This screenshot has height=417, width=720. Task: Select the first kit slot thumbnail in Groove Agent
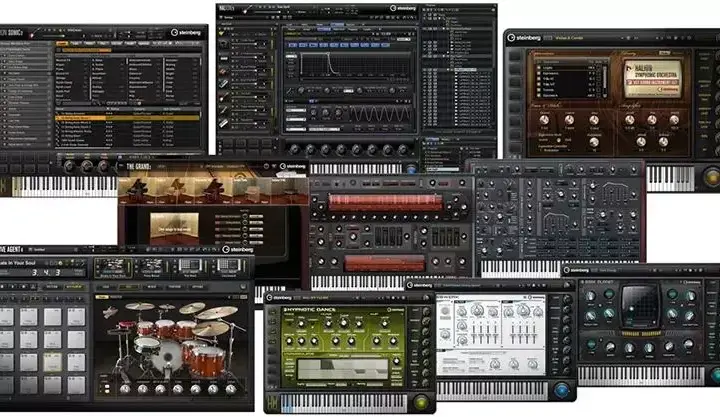click(112, 268)
